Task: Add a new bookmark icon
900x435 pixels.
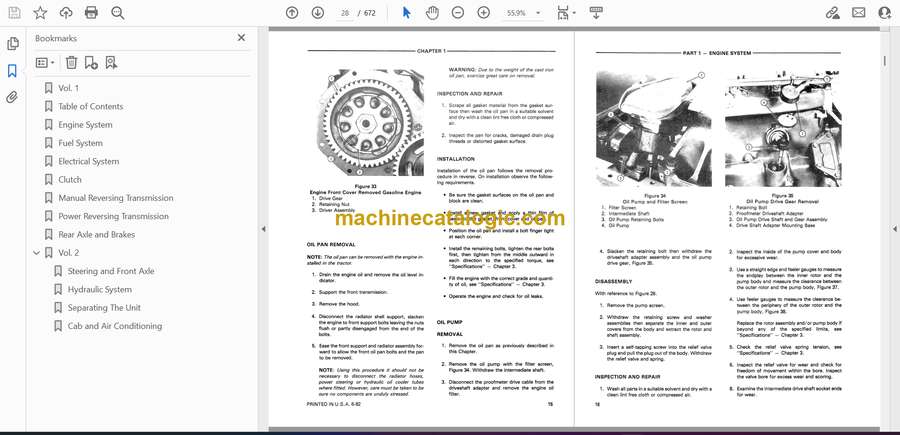Action: [91, 63]
